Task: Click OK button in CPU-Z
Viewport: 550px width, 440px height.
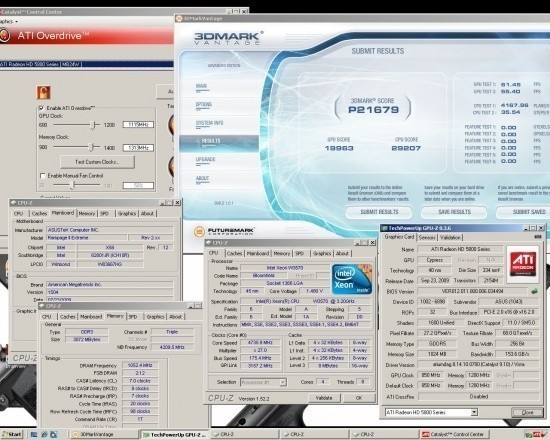Action: [x=359, y=398]
